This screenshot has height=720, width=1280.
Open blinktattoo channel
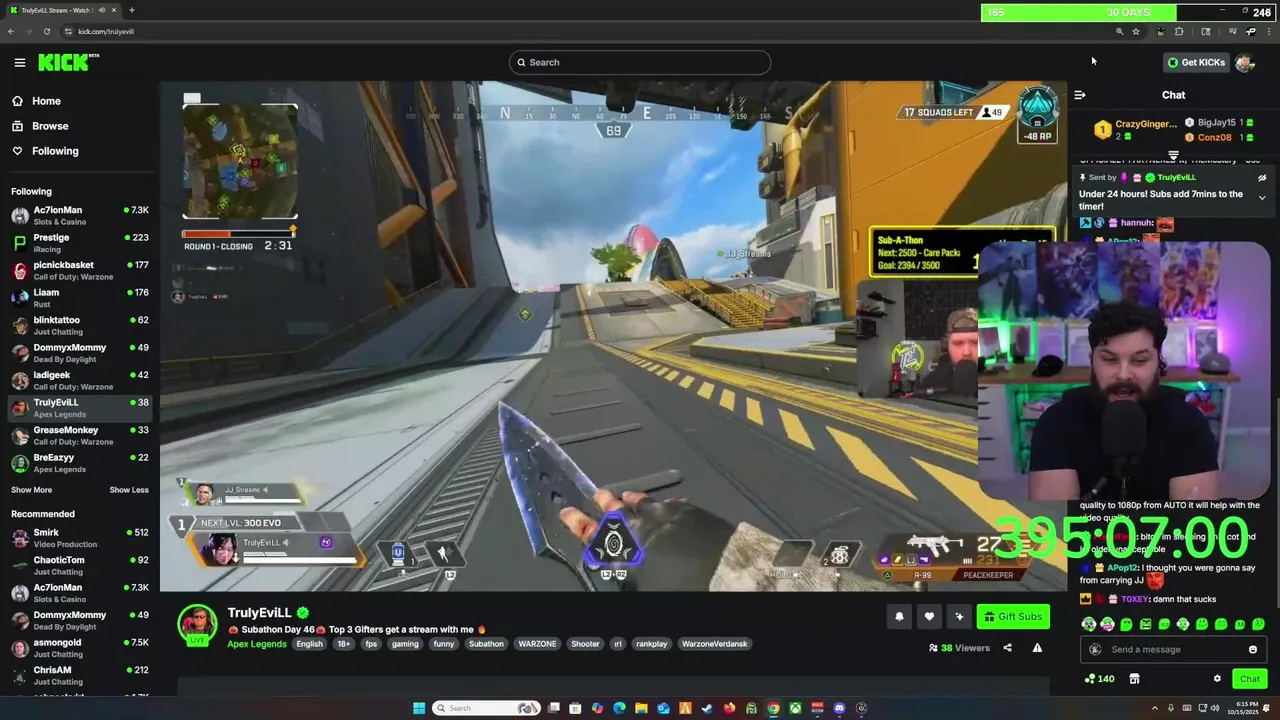pos(80,326)
